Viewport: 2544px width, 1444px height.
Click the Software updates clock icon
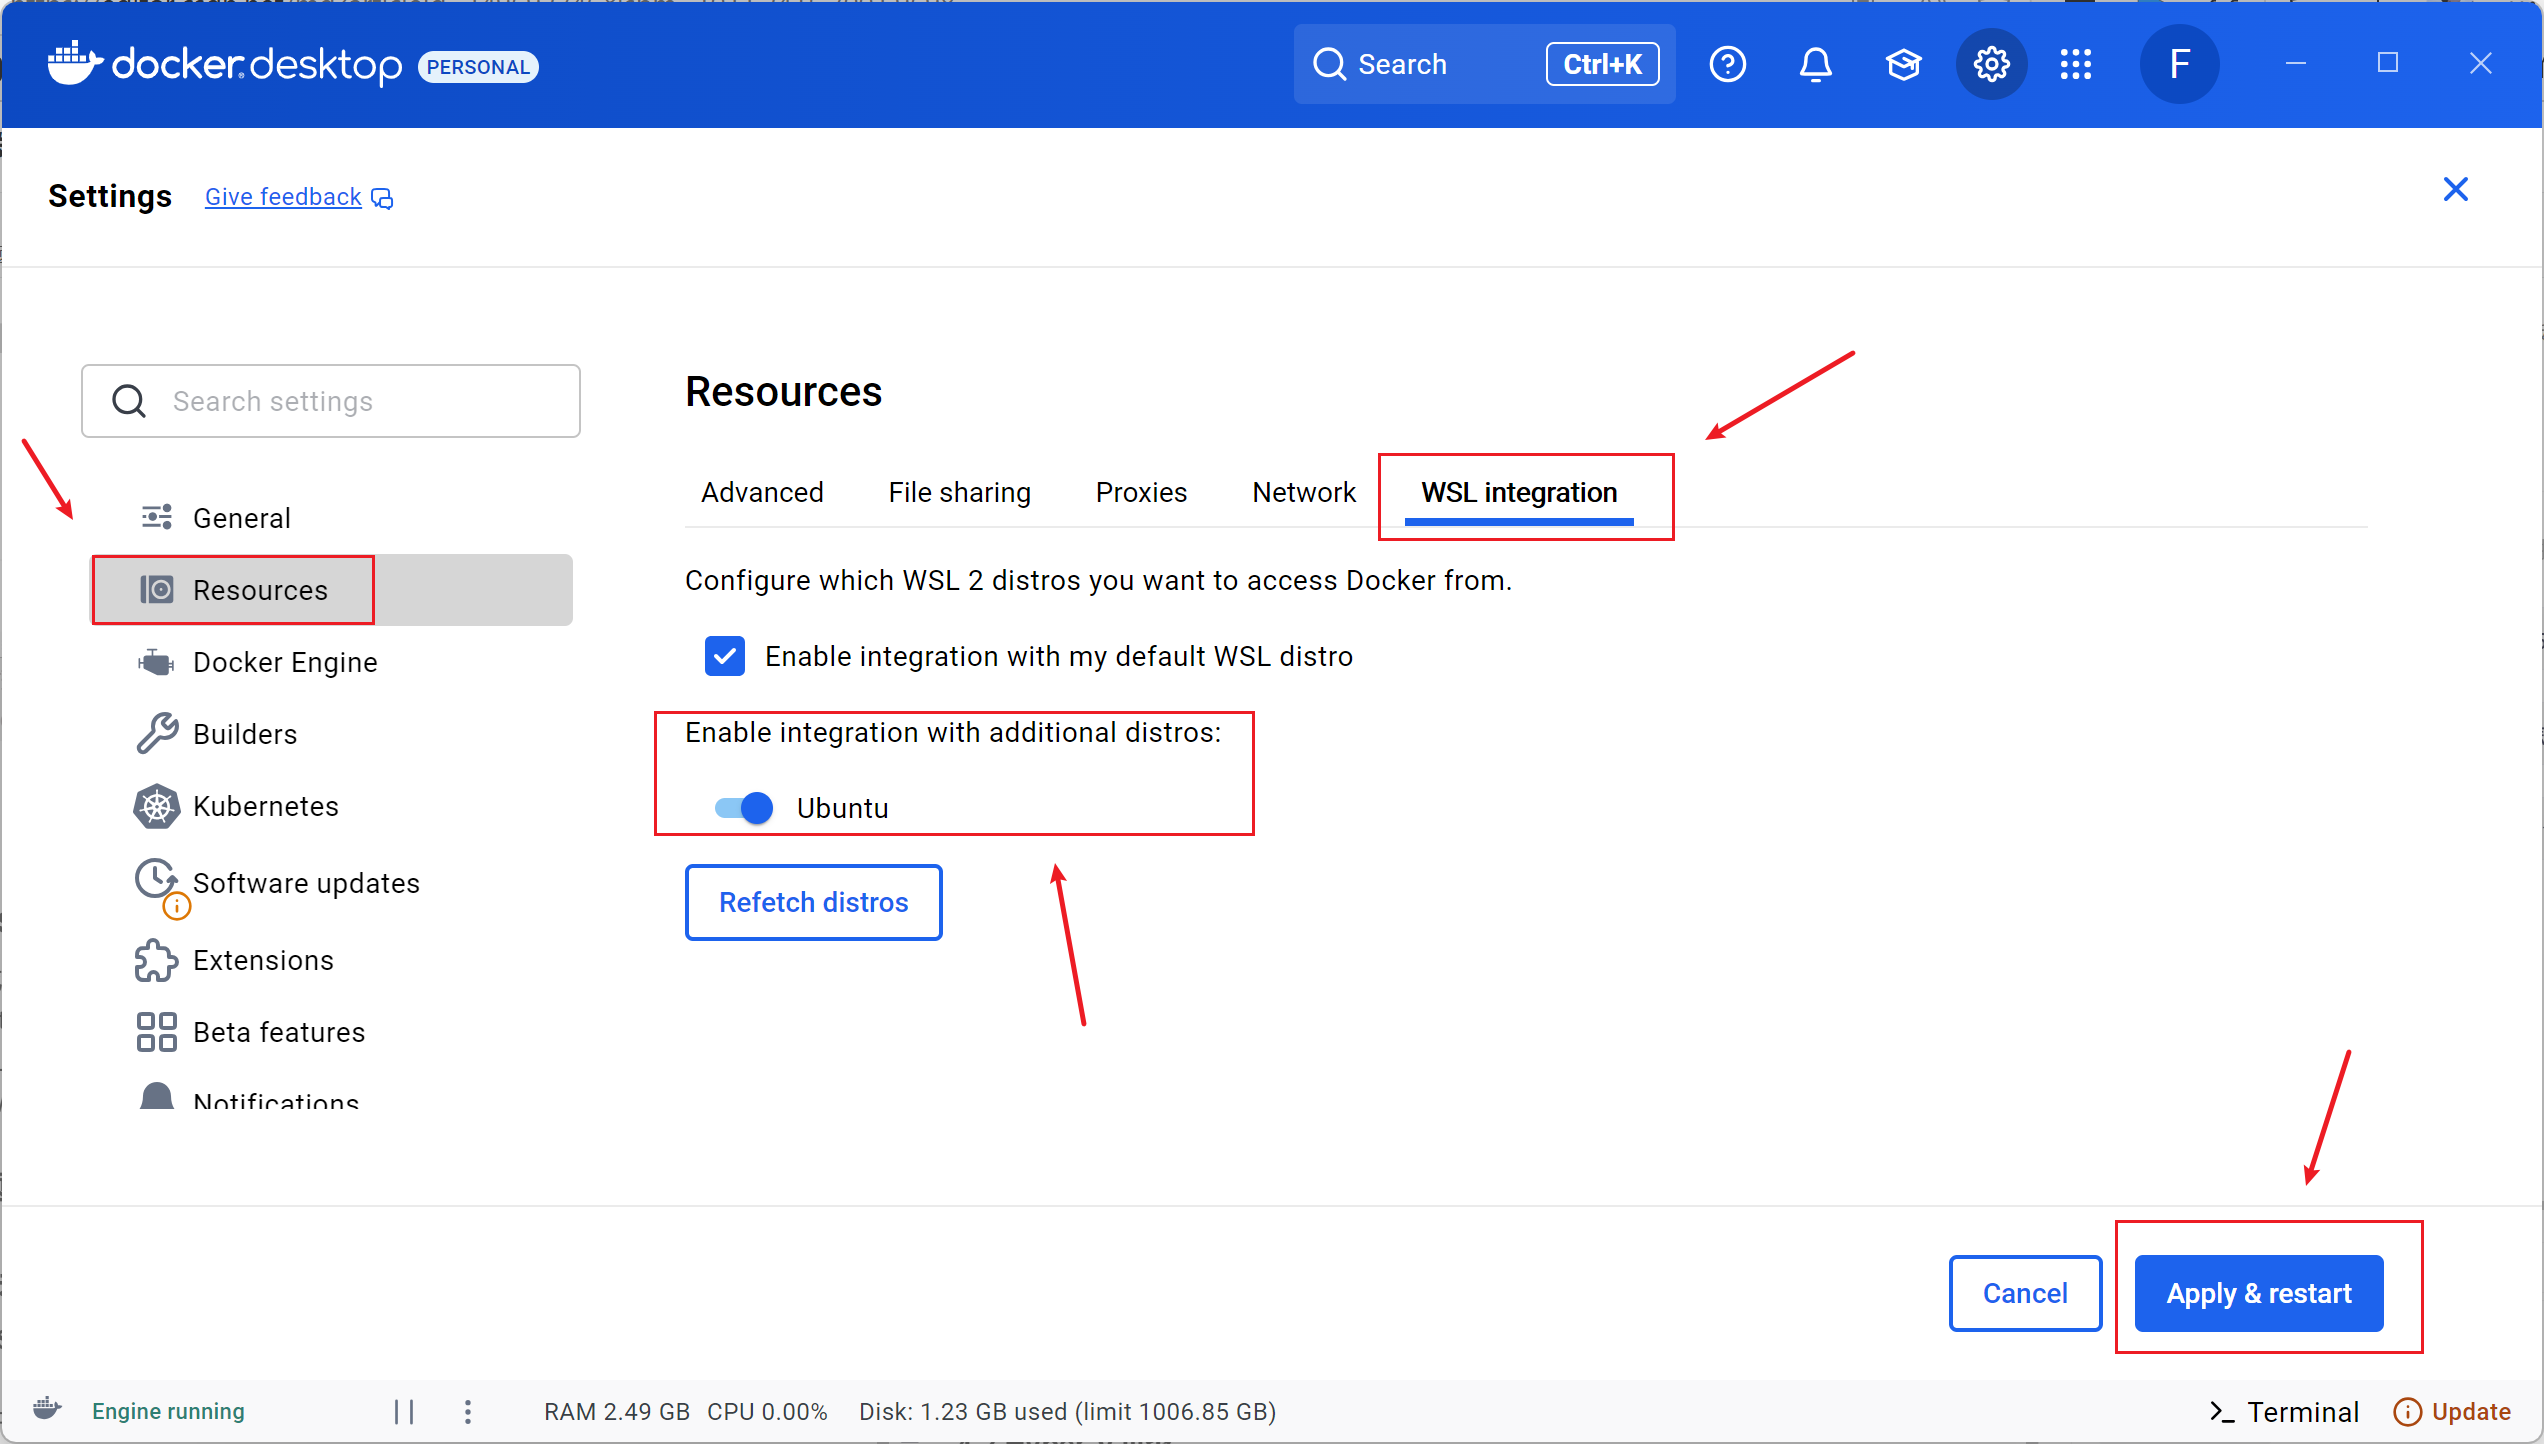click(156, 879)
